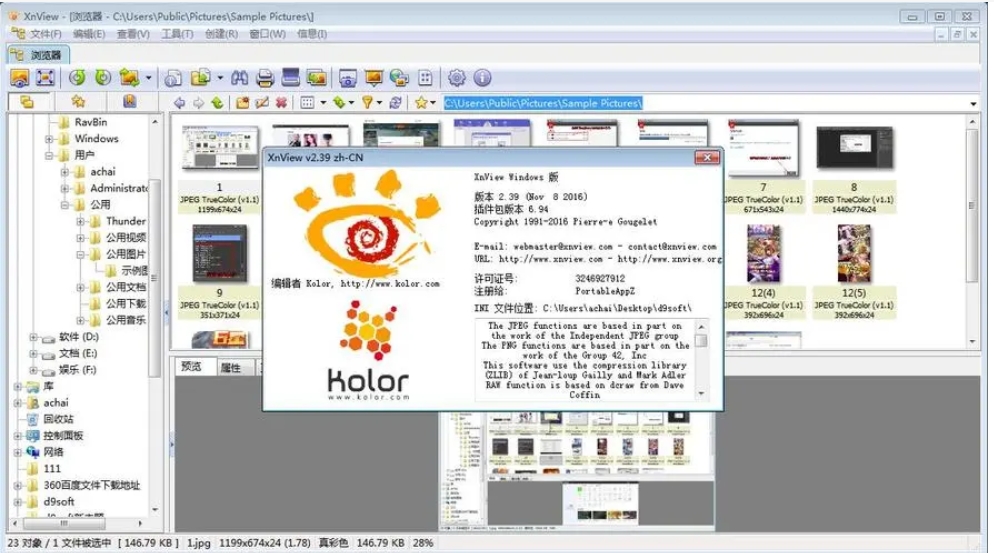Open the 信息(I) menu
This screenshot has height=553, width=994.
point(312,34)
